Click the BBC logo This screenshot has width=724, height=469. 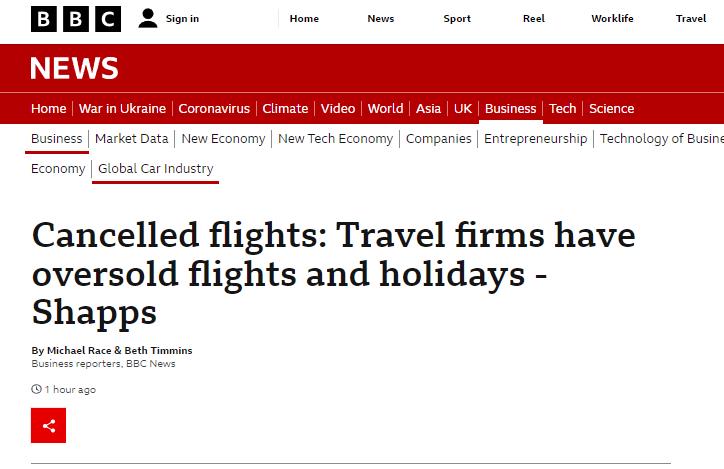[x=76, y=19]
